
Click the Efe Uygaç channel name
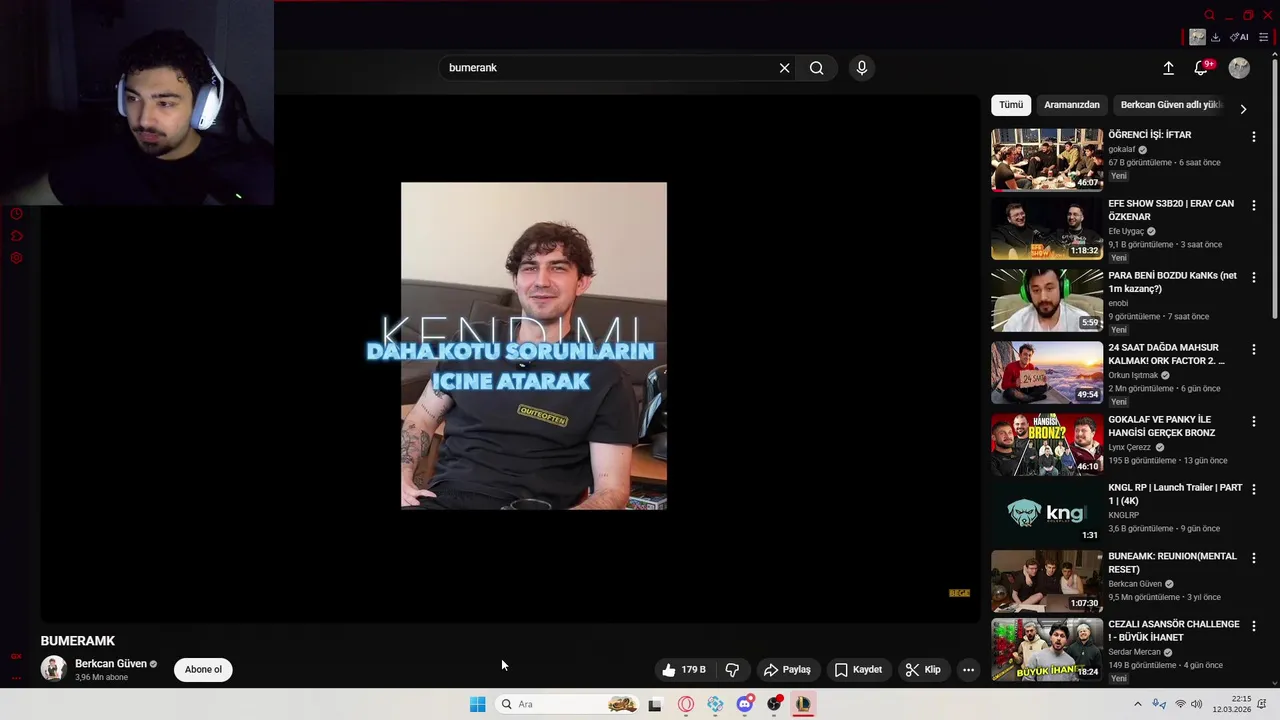pyautogui.click(x=1126, y=231)
